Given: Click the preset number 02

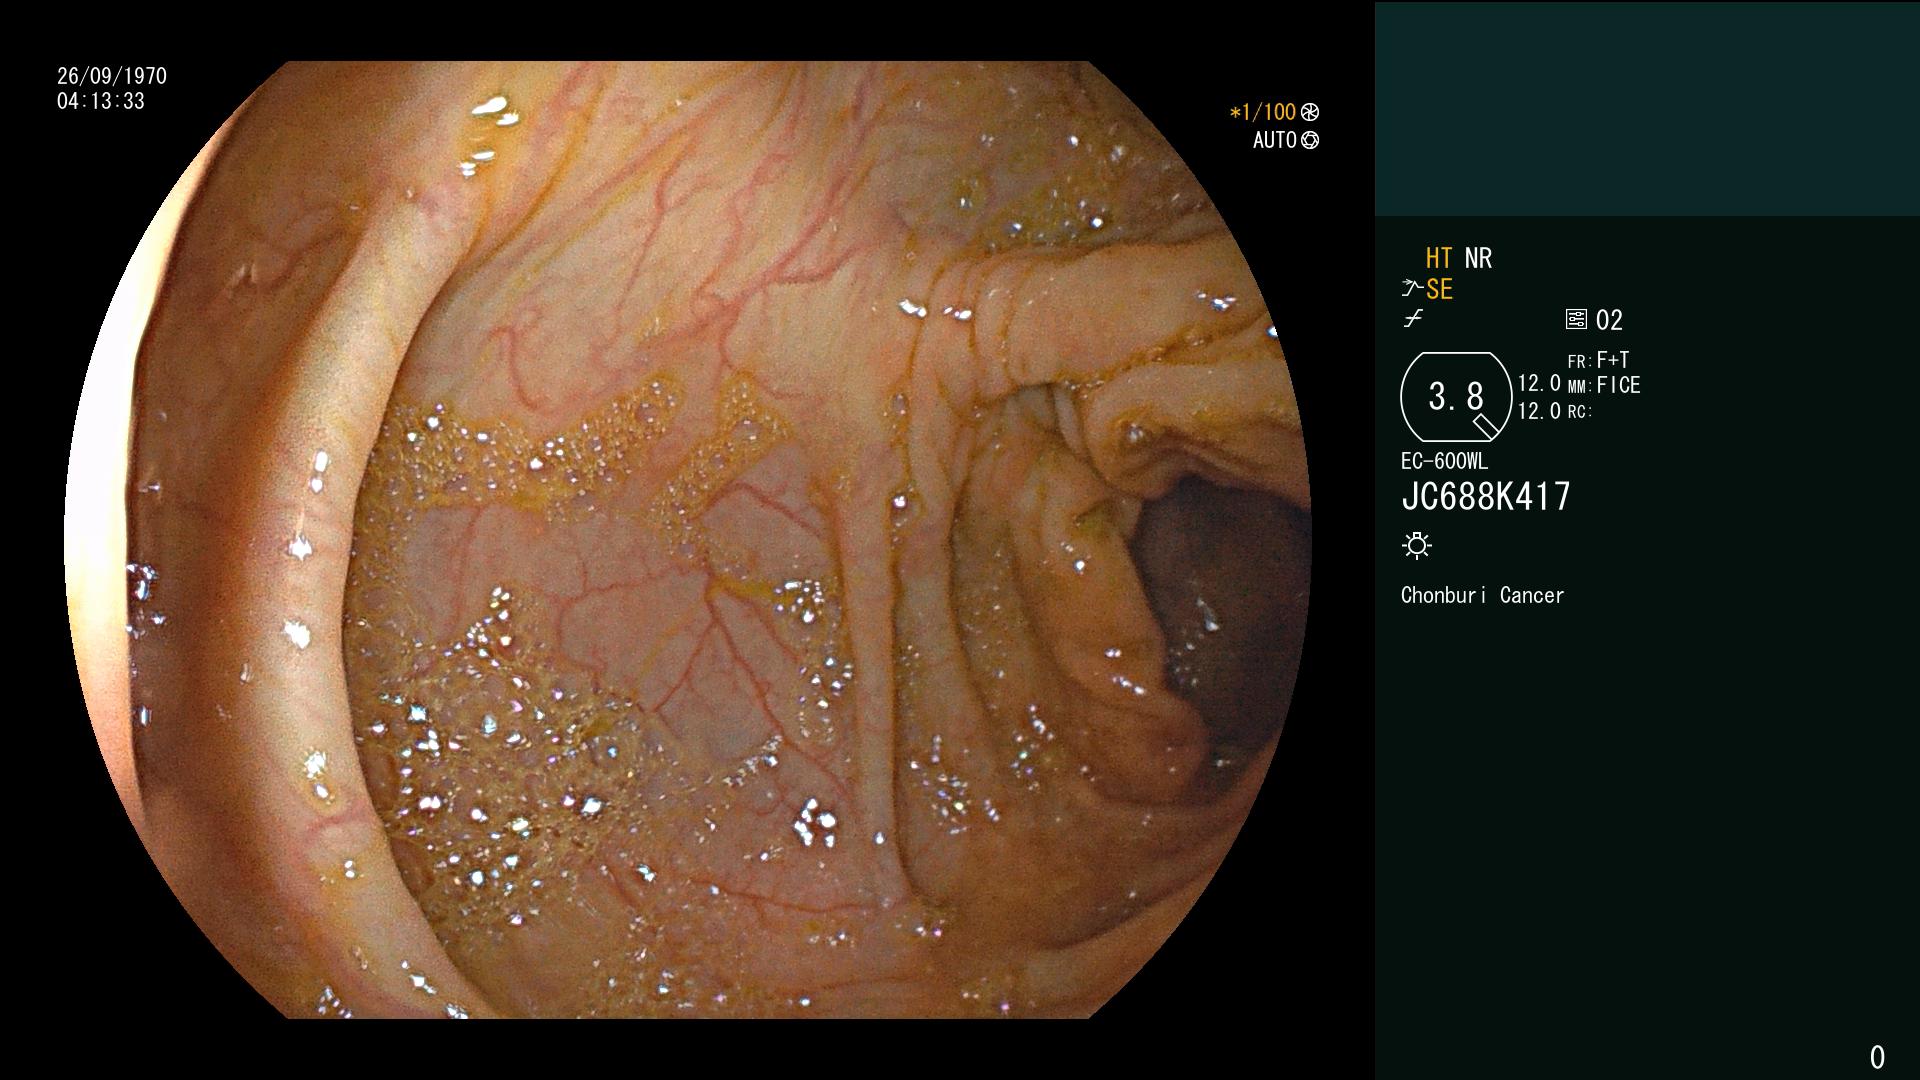Looking at the screenshot, I should 1609,320.
